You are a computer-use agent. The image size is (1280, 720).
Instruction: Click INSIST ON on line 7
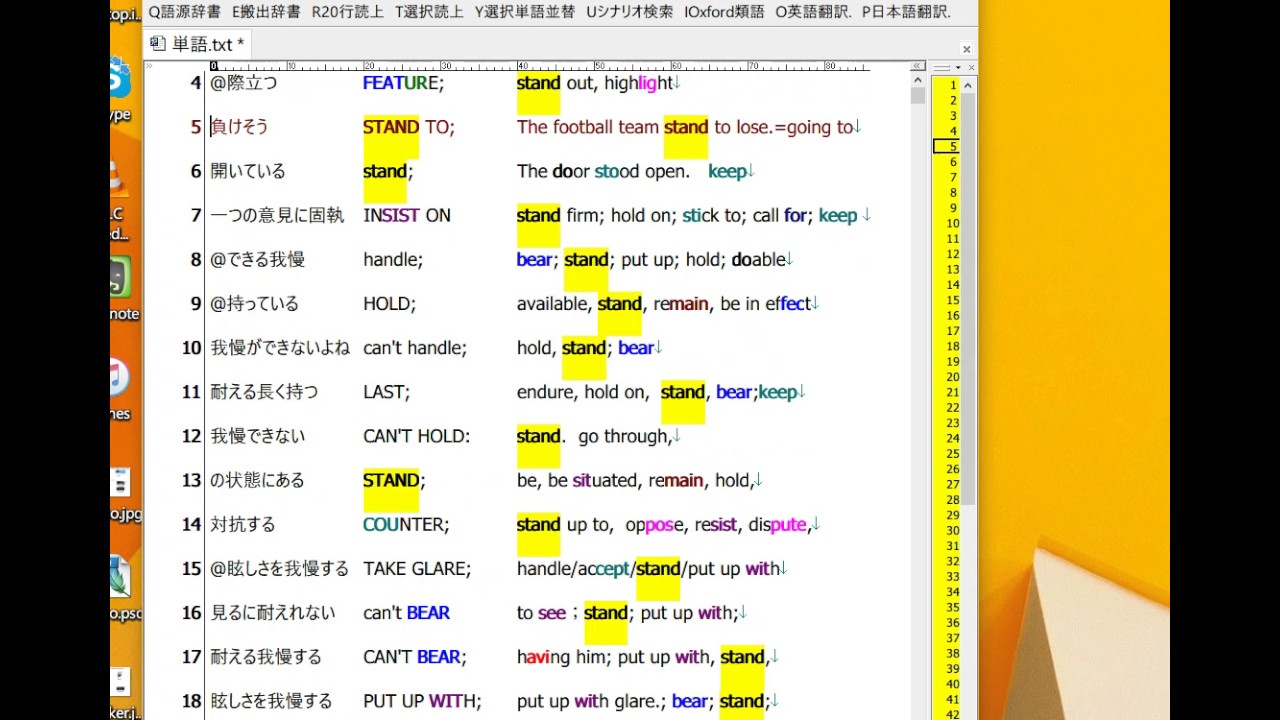click(407, 215)
